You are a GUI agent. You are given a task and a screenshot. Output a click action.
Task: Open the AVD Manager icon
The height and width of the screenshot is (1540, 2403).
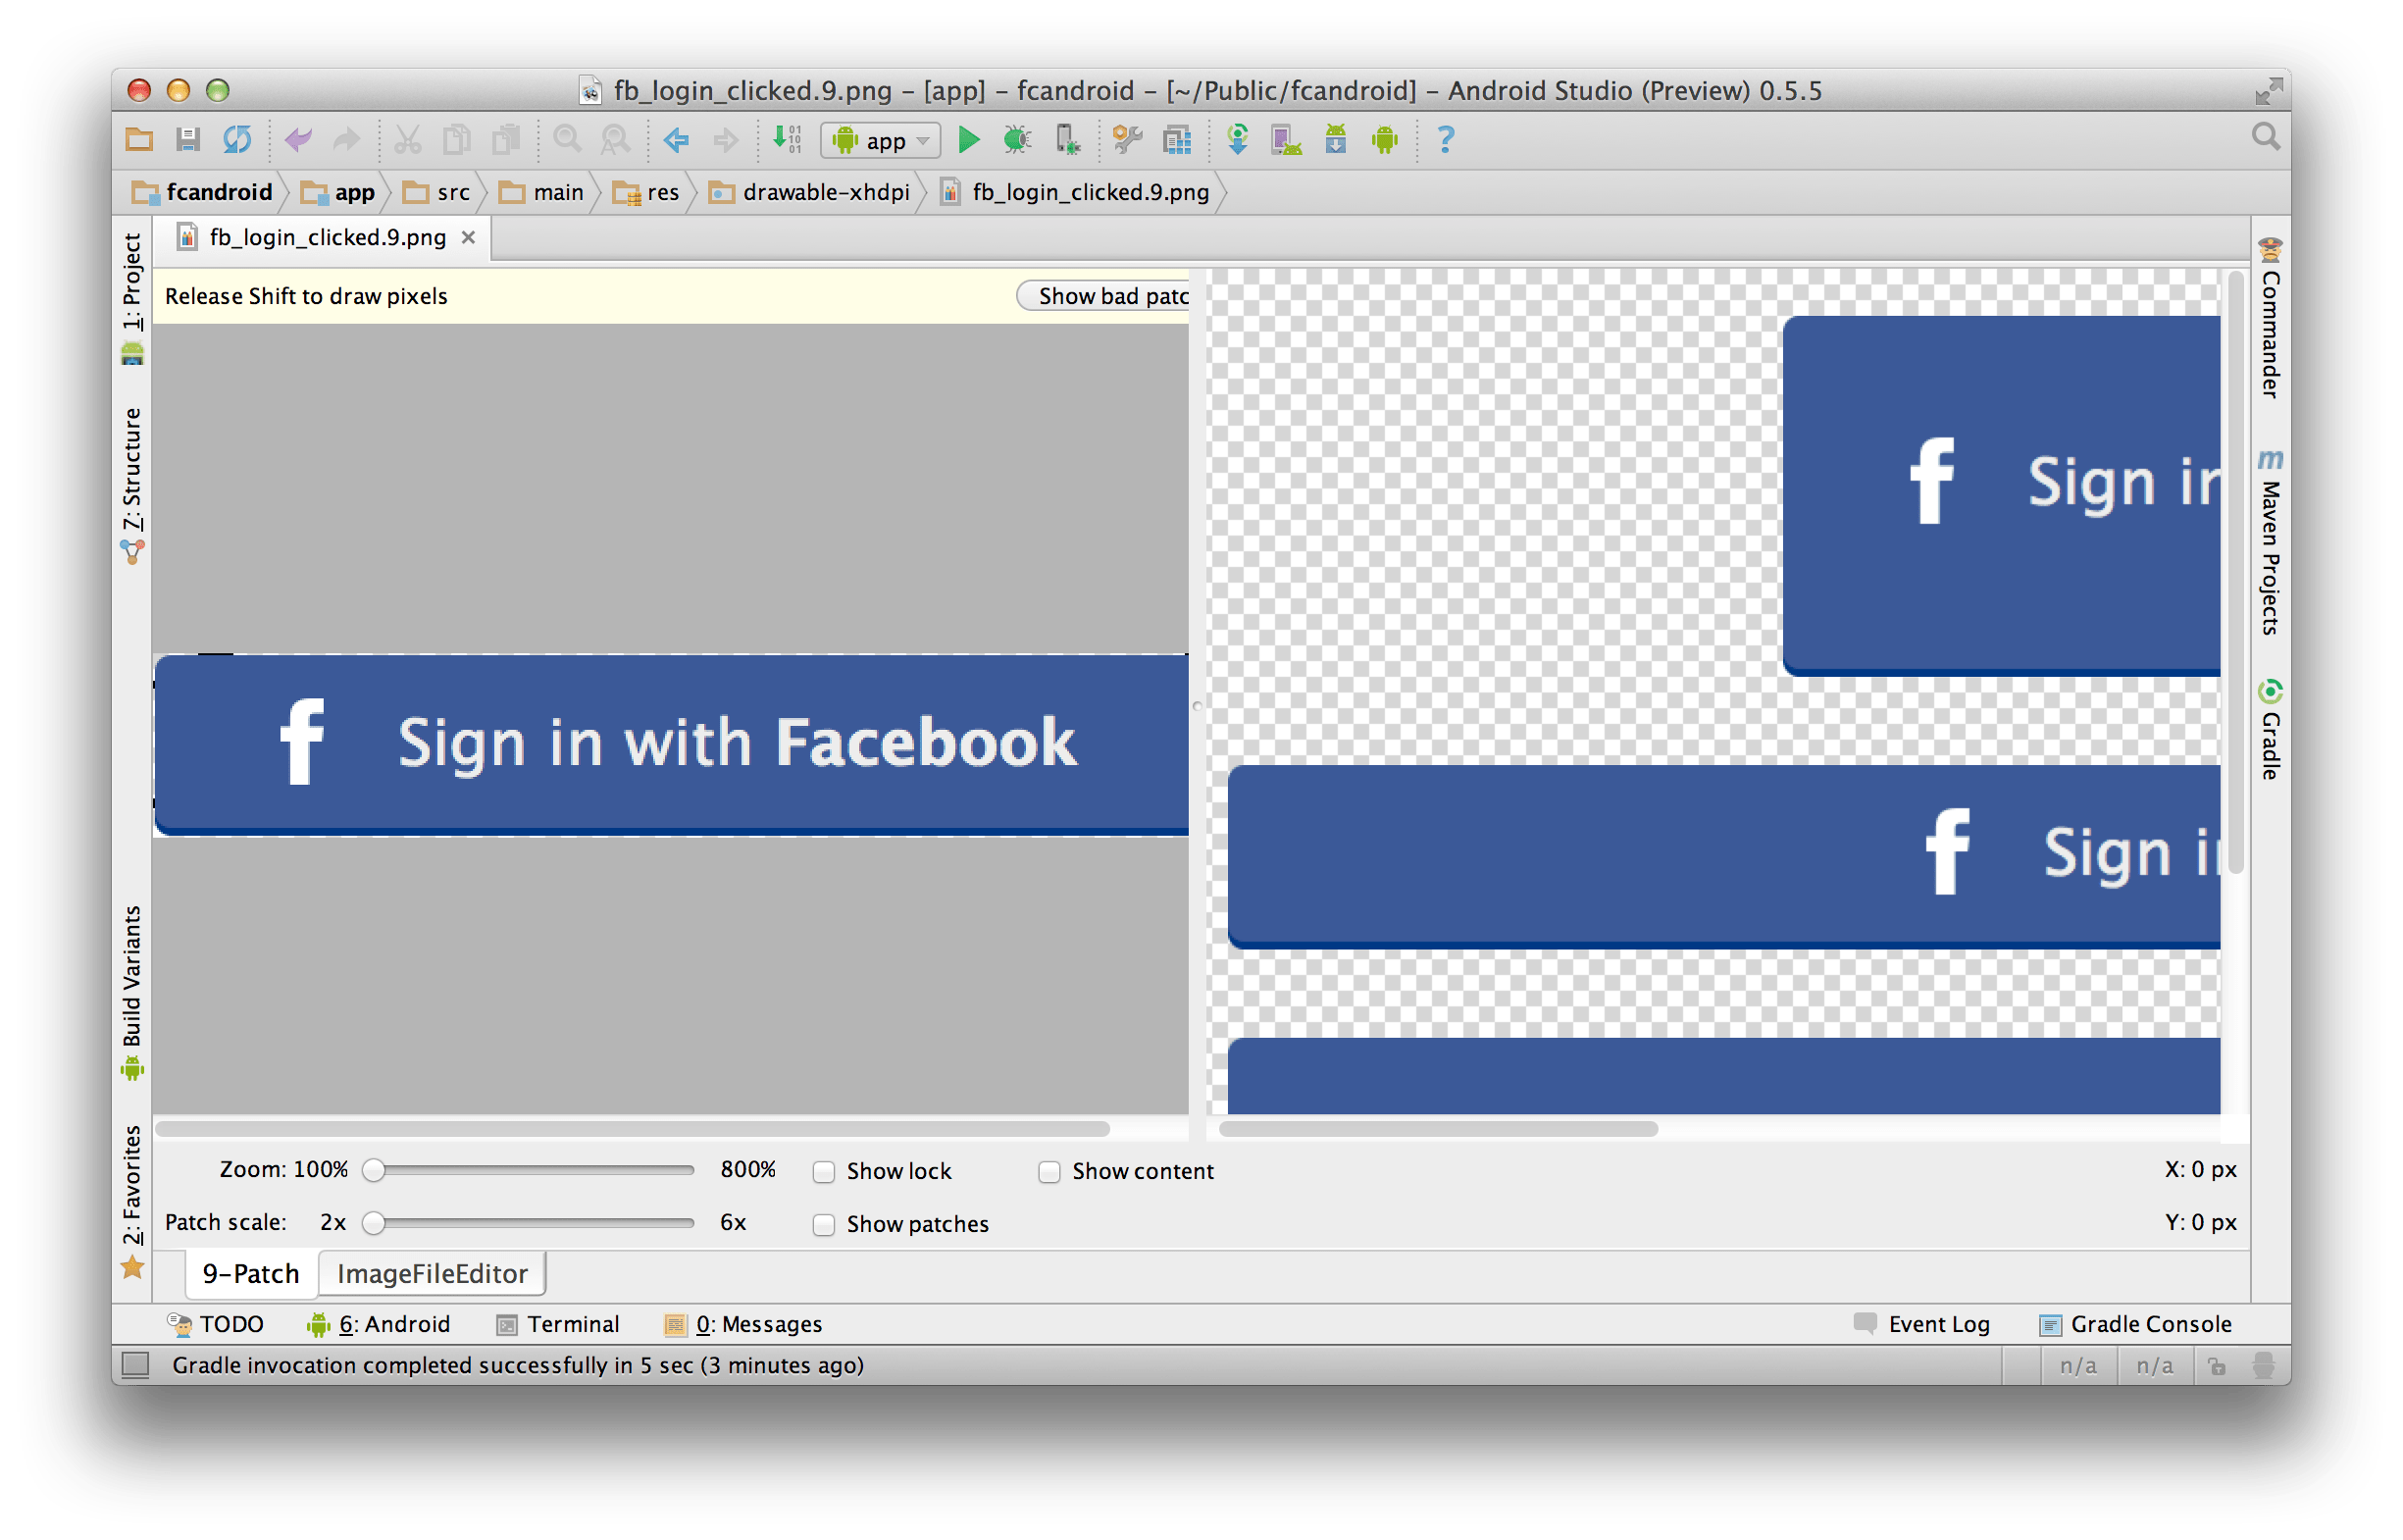point(1285,140)
